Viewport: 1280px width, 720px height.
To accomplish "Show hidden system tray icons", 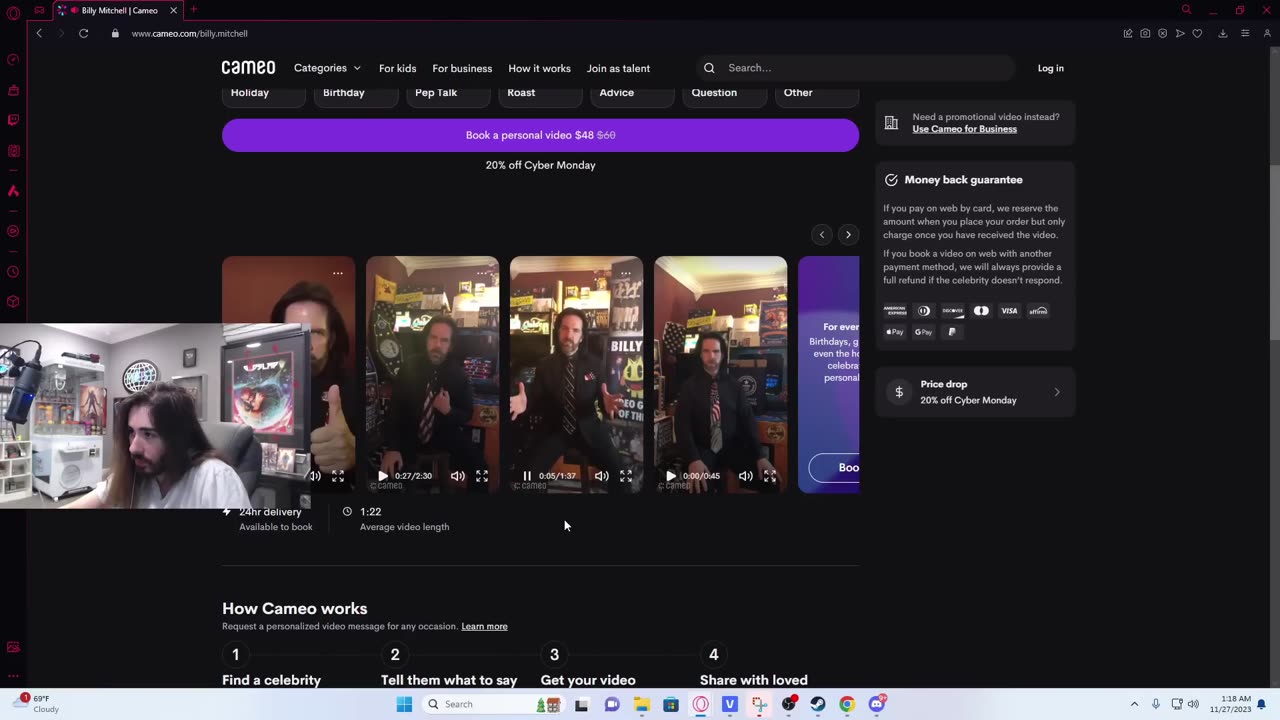I will 1134,704.
